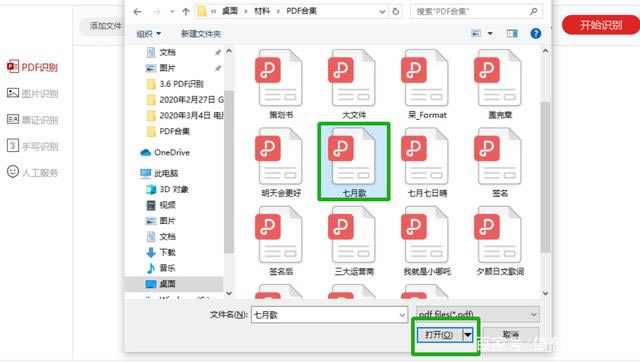Viewport: 640px width, 362px height.
Task: Select 材料 in the address breadcrumb
Action: (x=262, y=11)
